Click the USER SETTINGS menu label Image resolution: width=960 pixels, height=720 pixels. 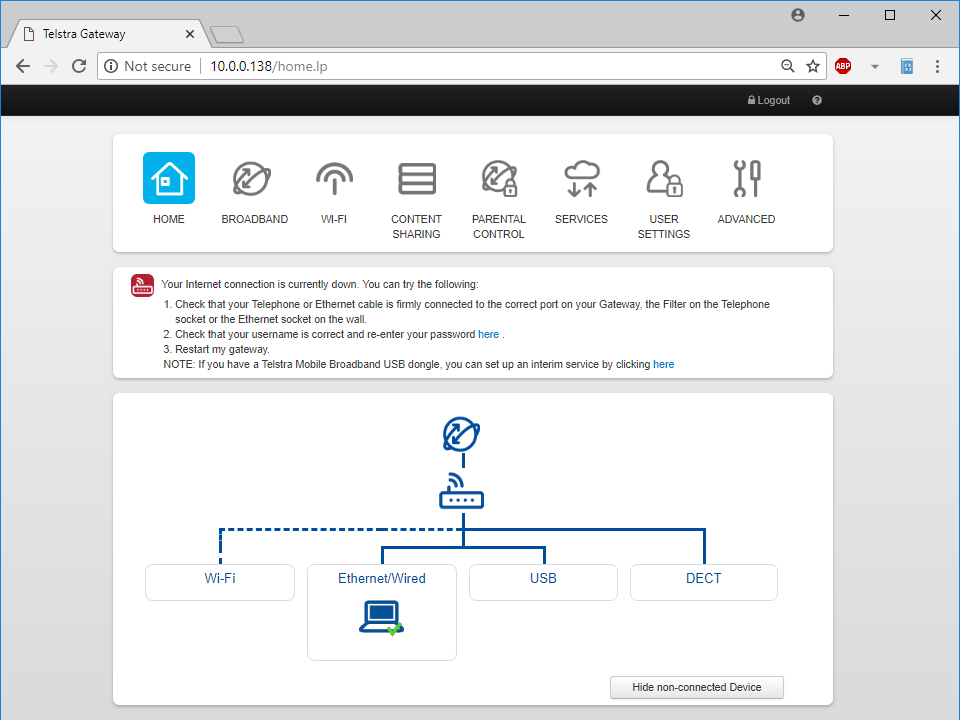664,227
